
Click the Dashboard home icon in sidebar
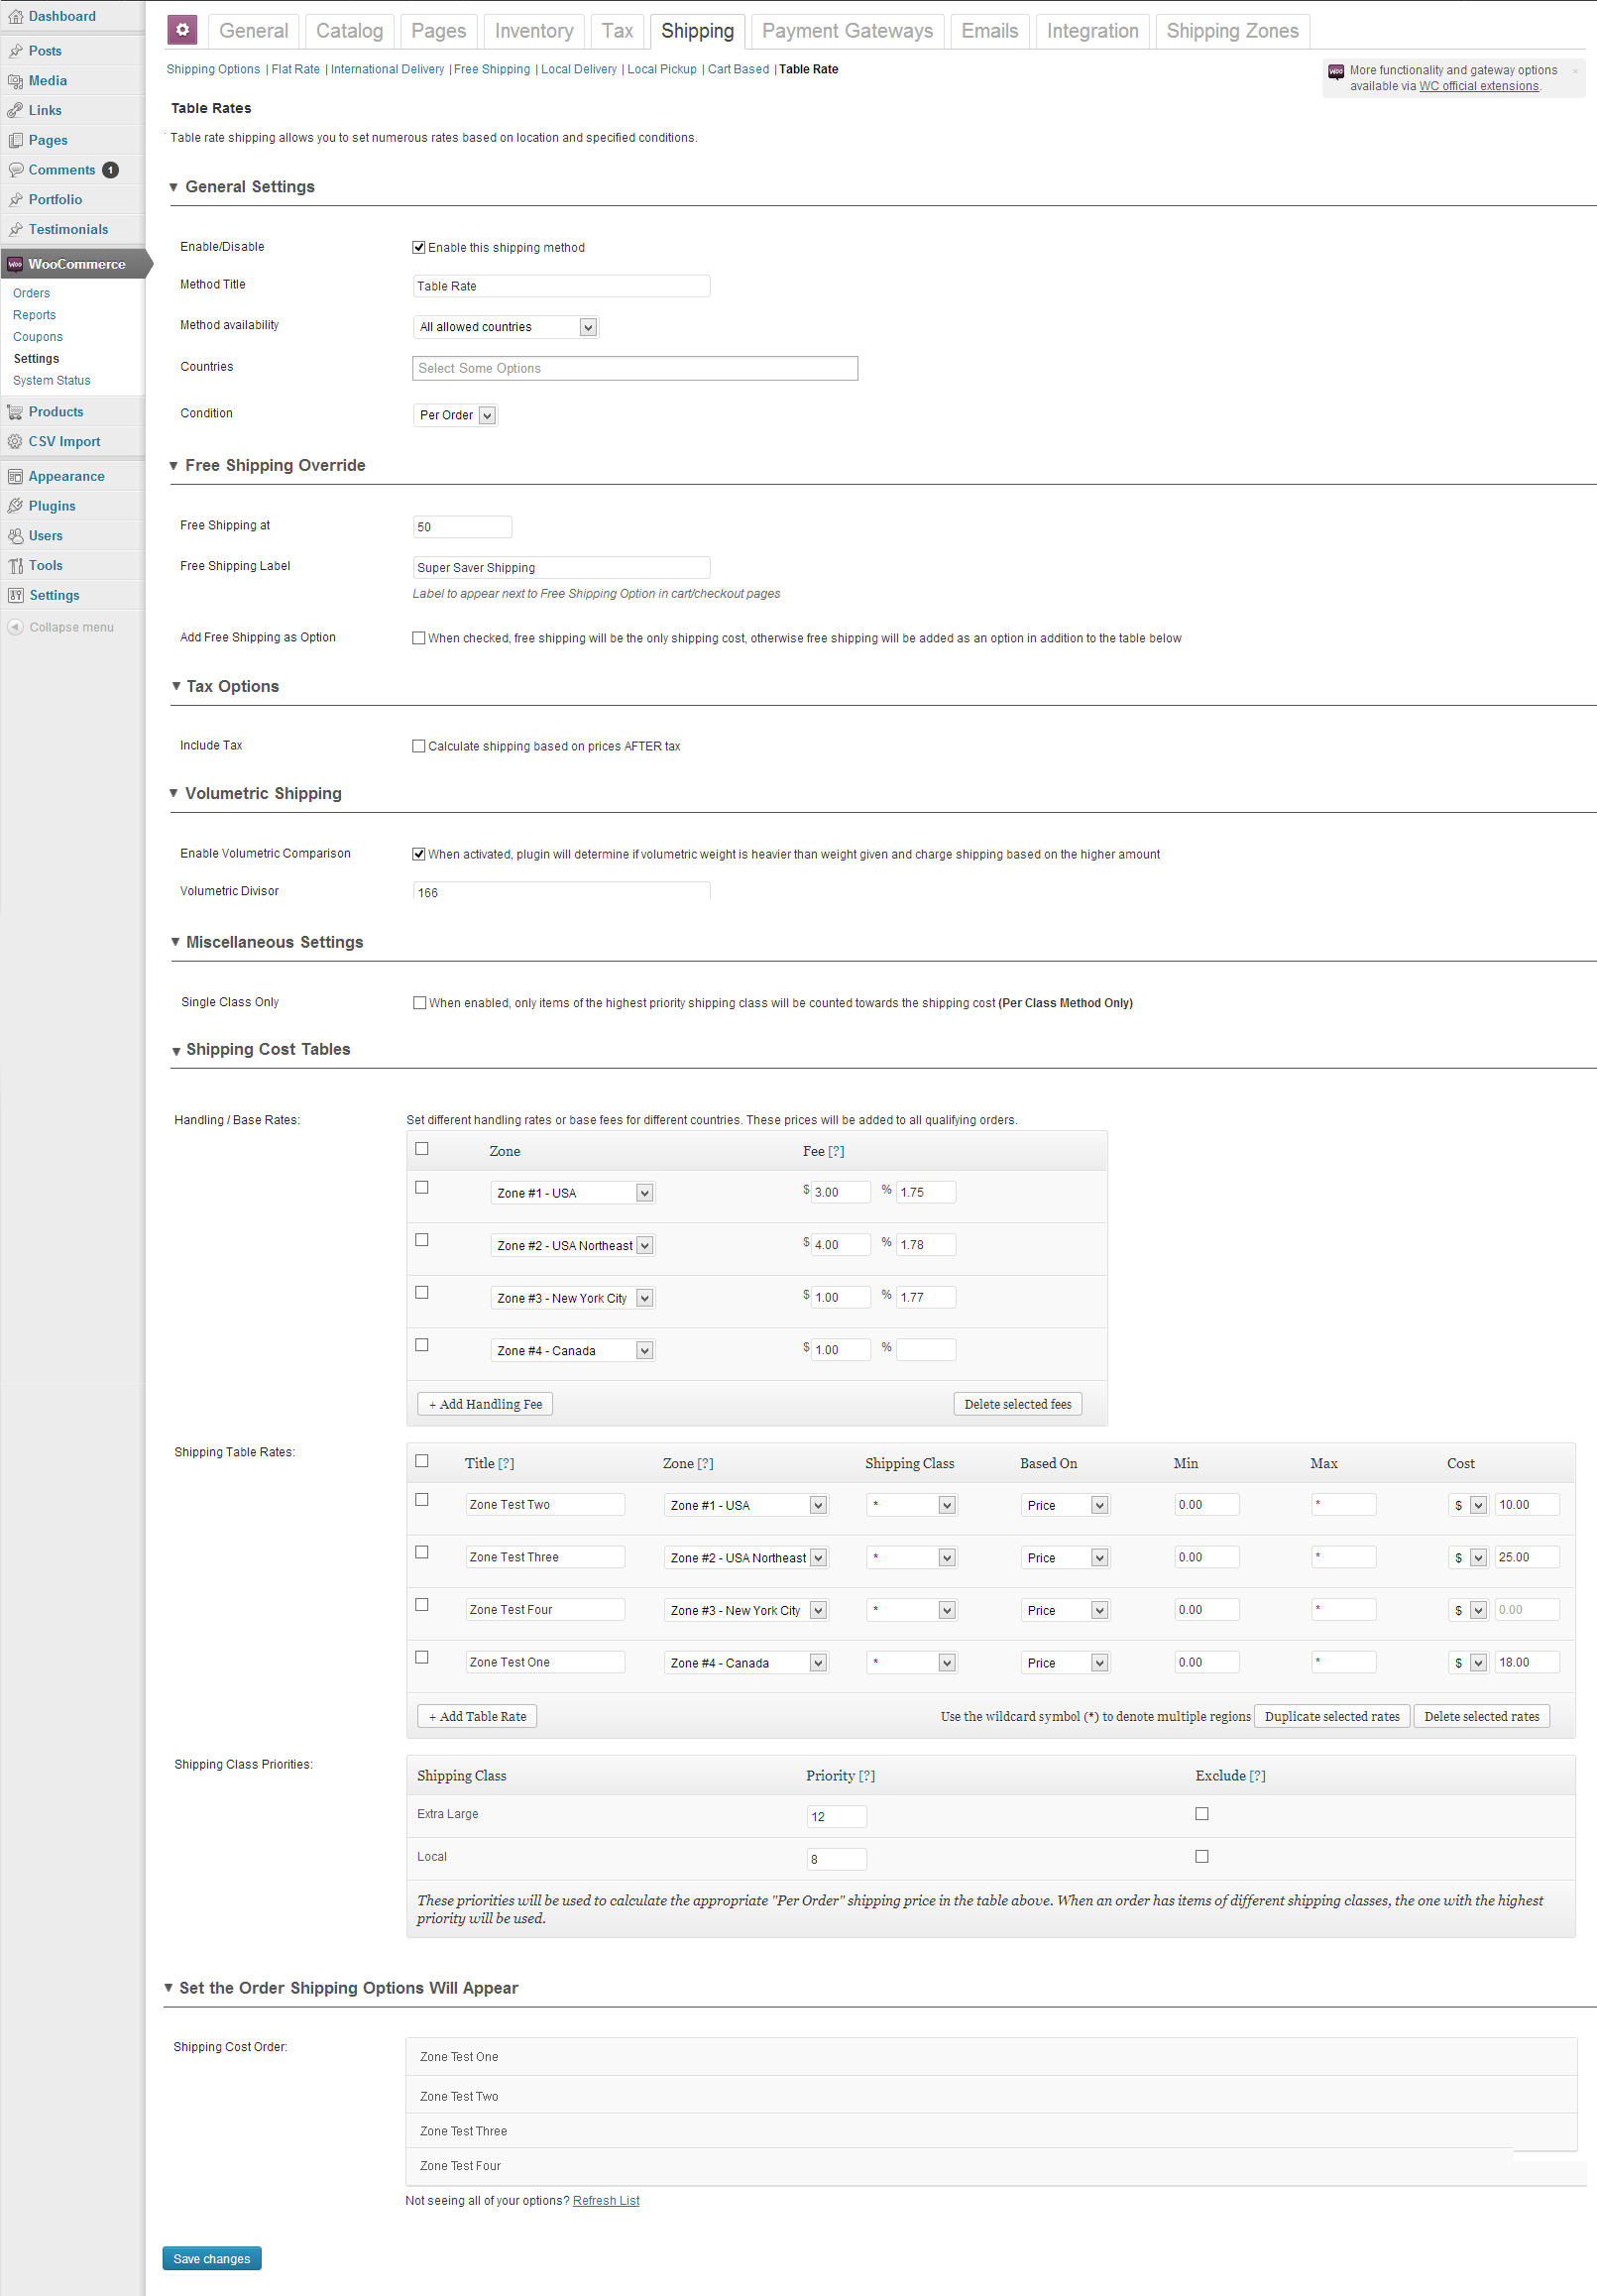(15, 16)
